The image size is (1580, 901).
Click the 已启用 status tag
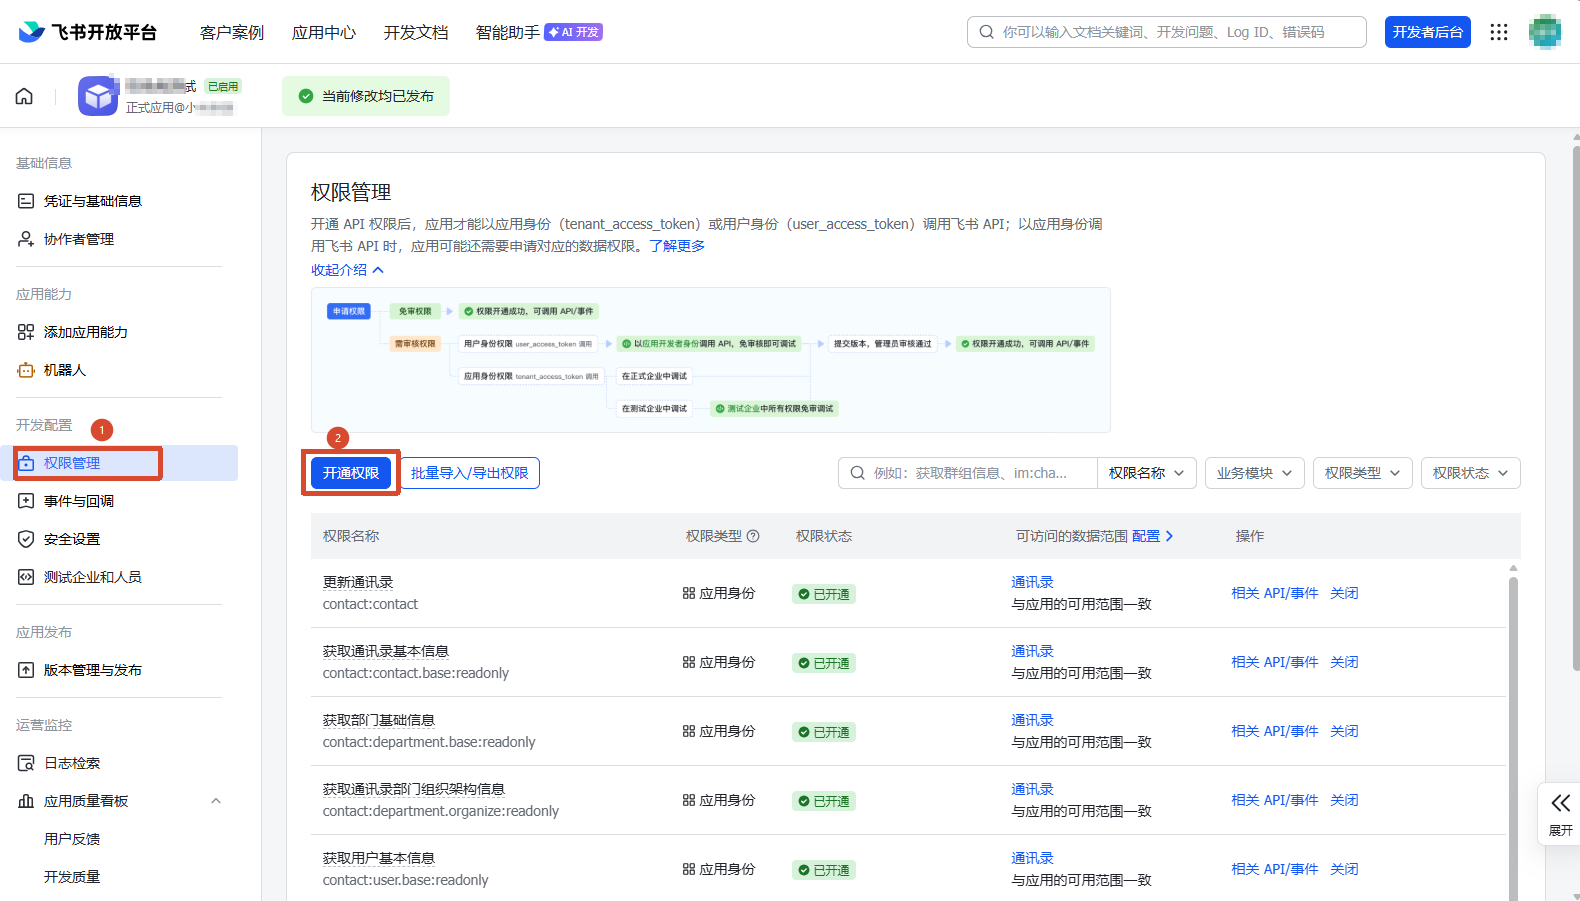pyautogui.click(x=222, y=87)
